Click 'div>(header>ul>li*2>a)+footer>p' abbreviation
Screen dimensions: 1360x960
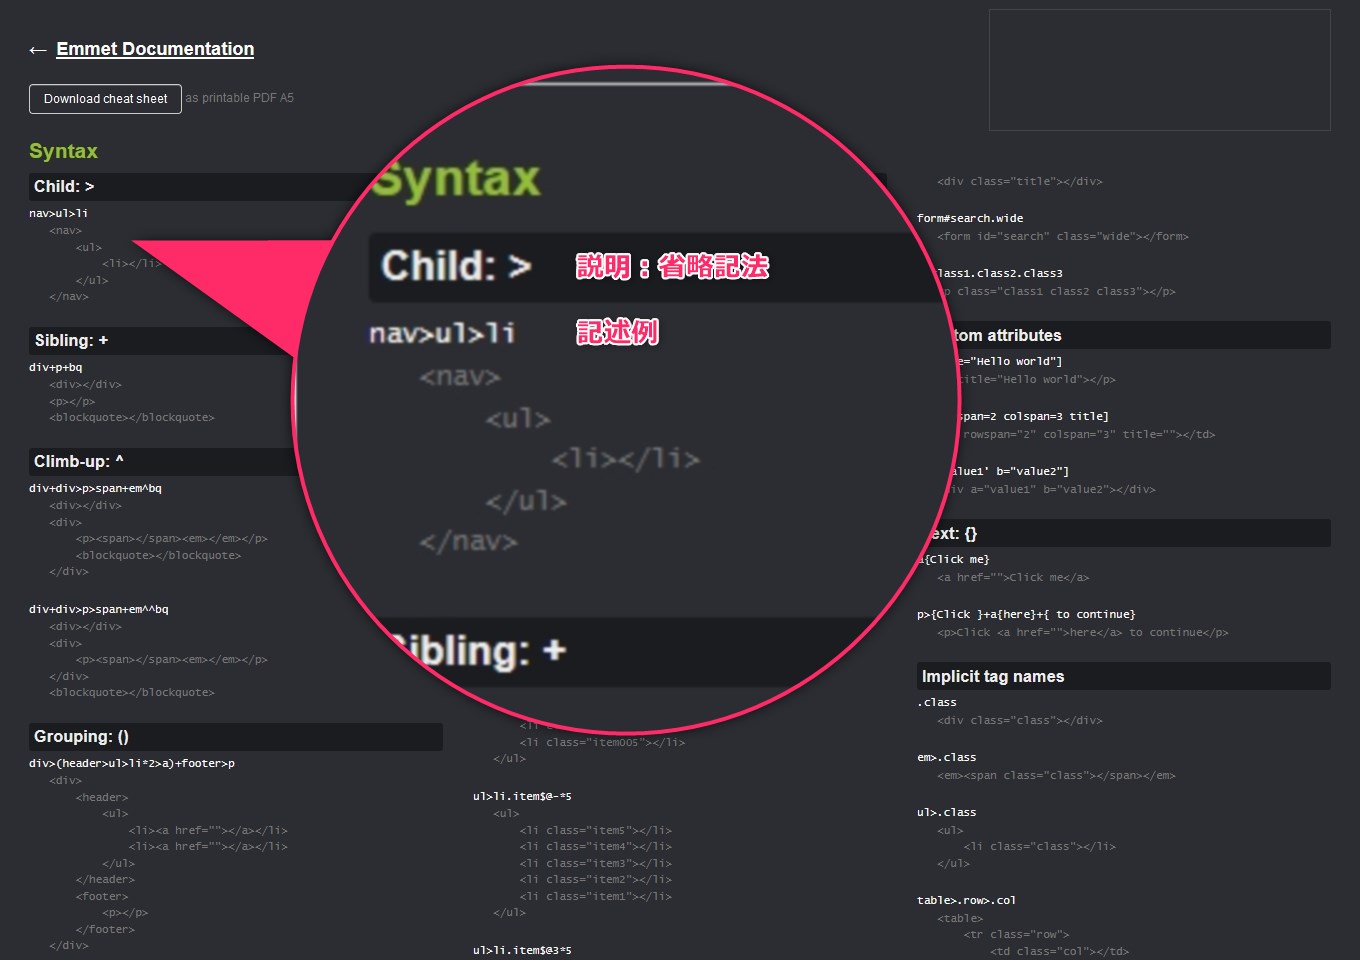[132, 763]
